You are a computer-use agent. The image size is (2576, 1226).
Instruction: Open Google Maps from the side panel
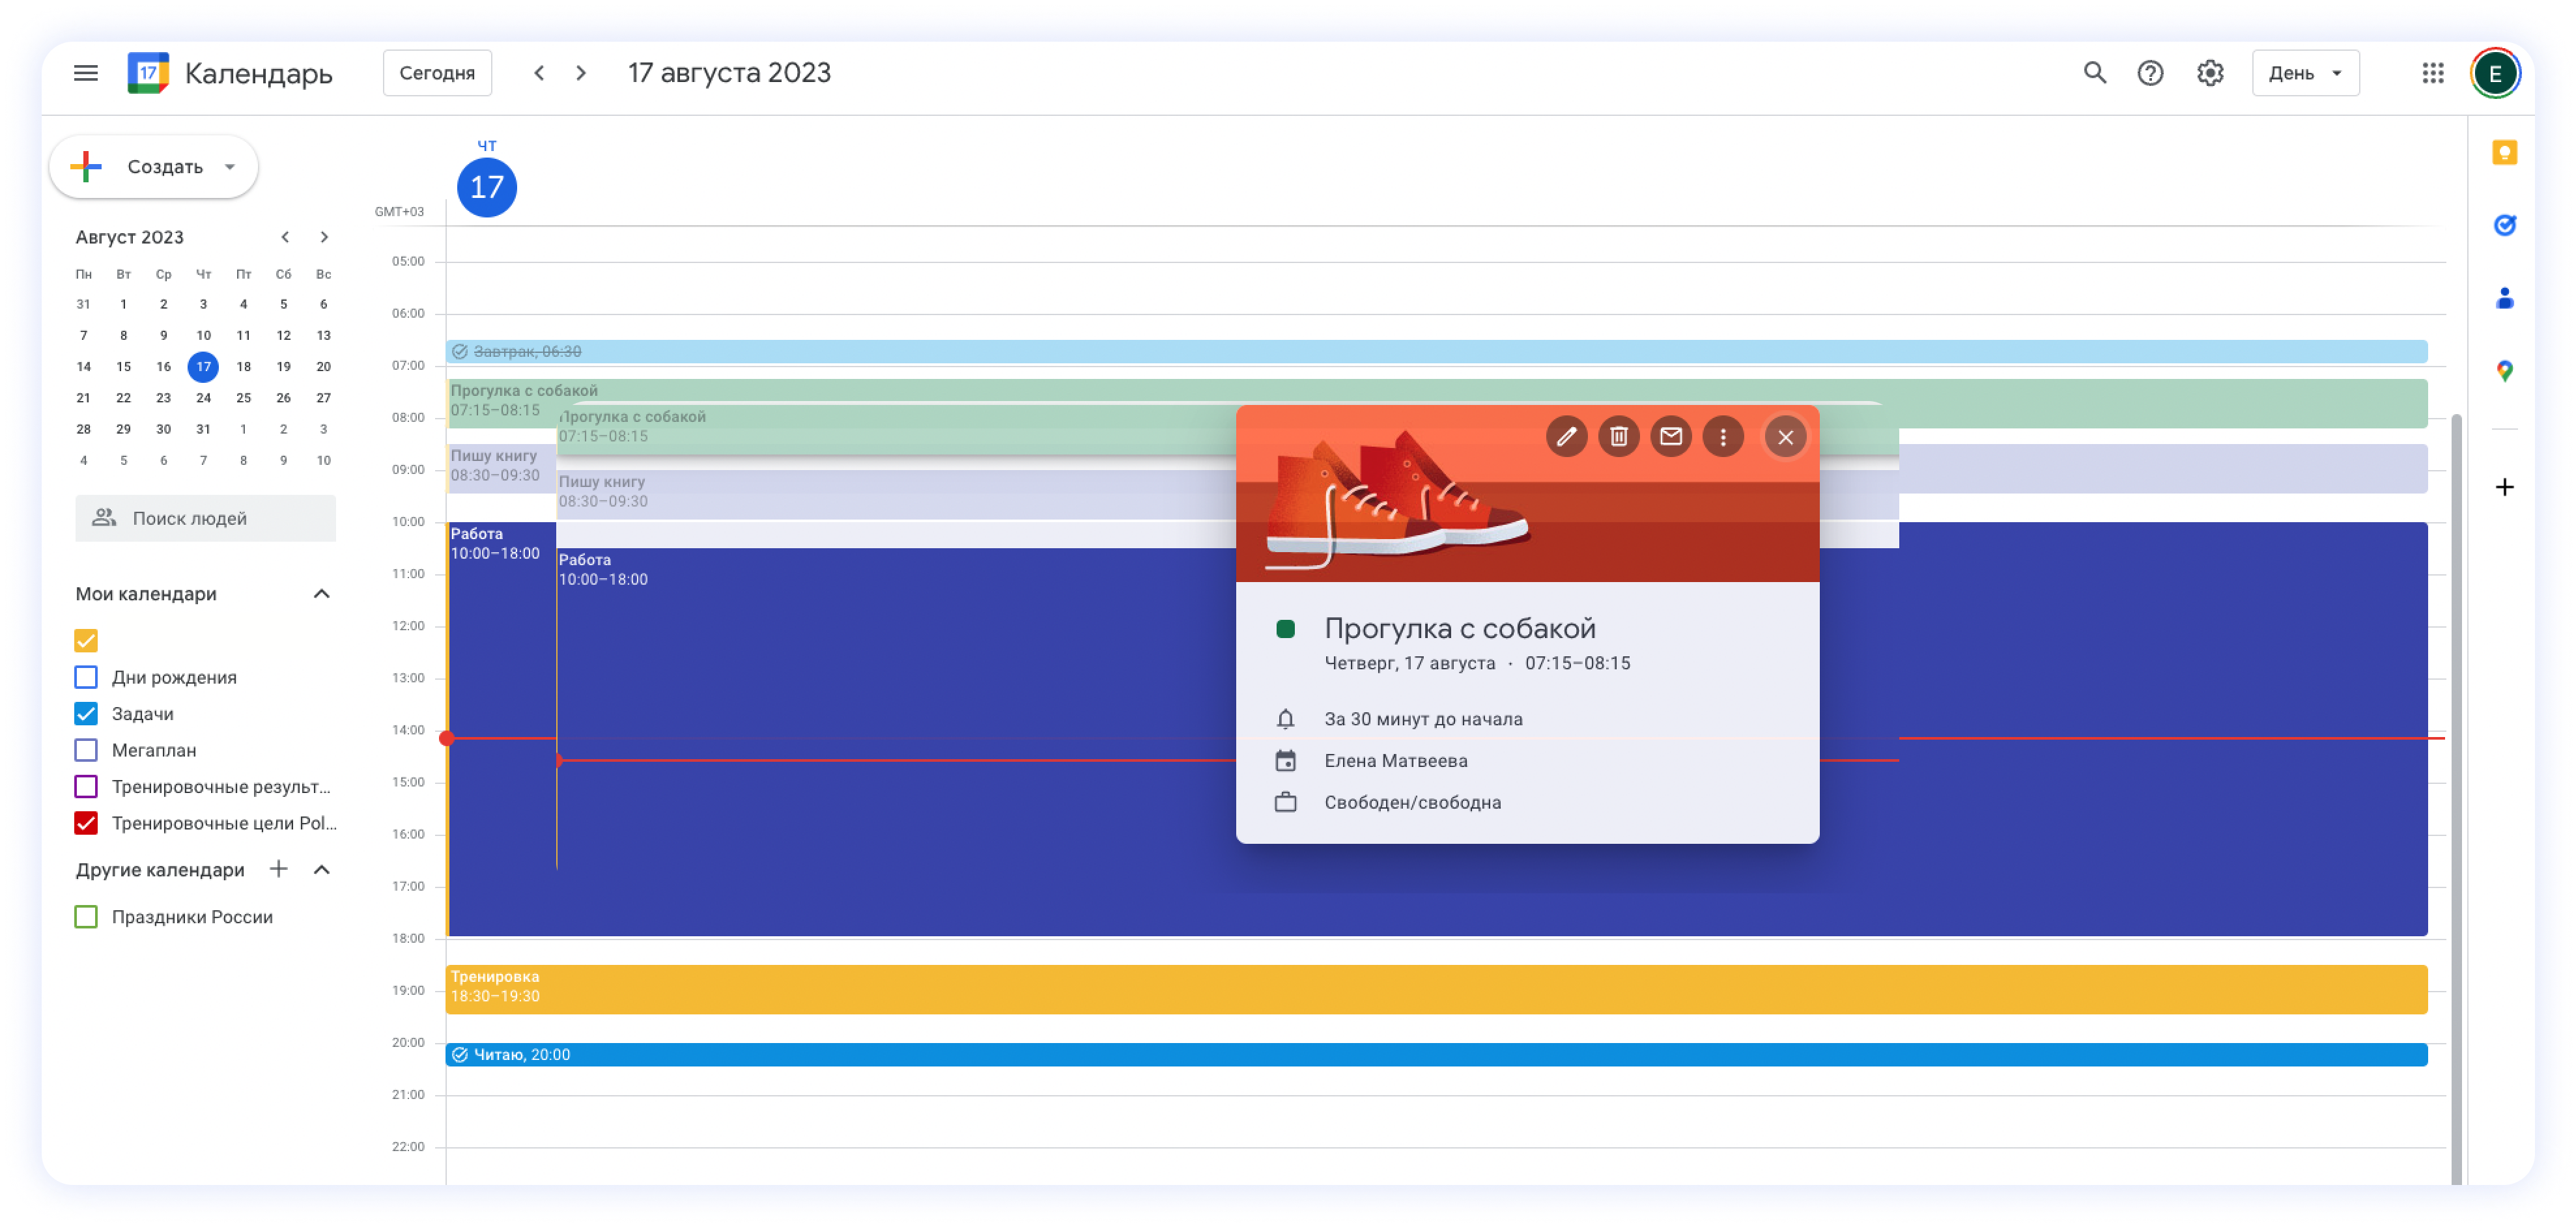coord(2504,371)
